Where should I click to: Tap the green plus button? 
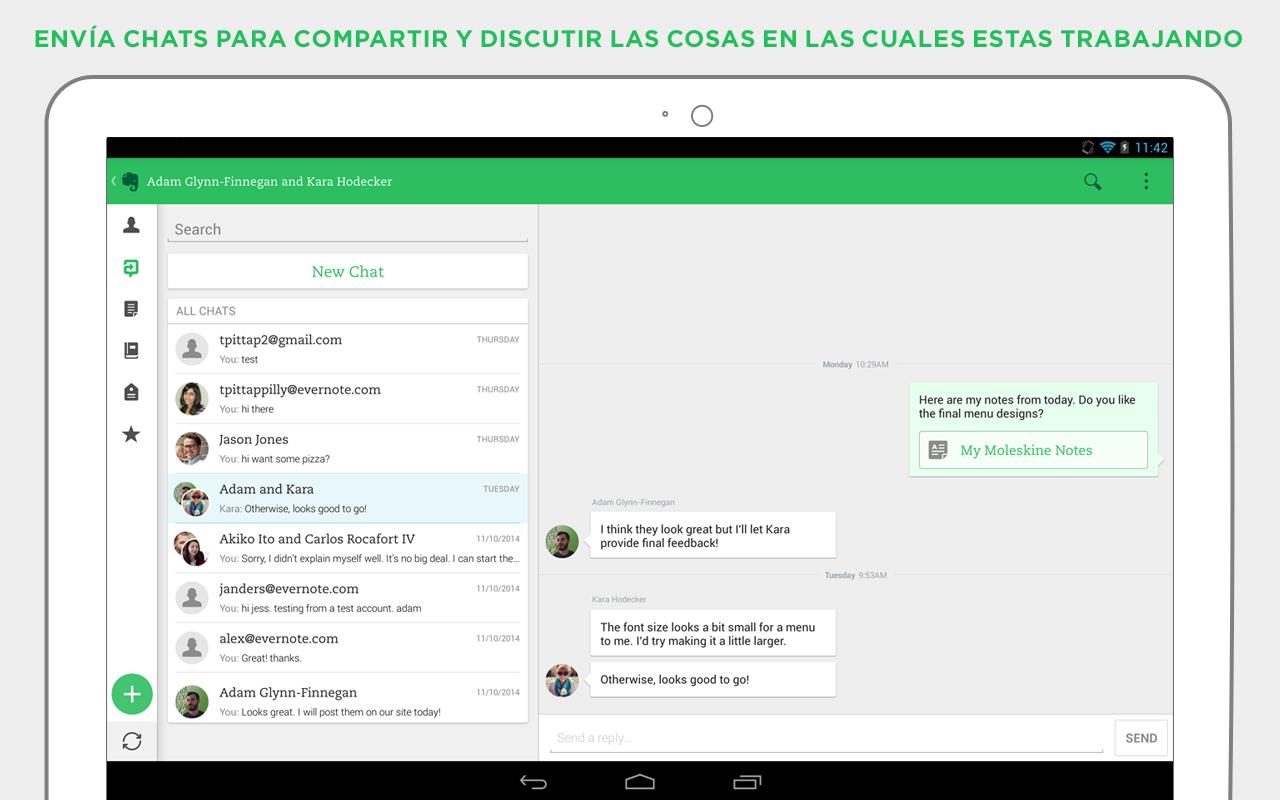pos(132,694)
